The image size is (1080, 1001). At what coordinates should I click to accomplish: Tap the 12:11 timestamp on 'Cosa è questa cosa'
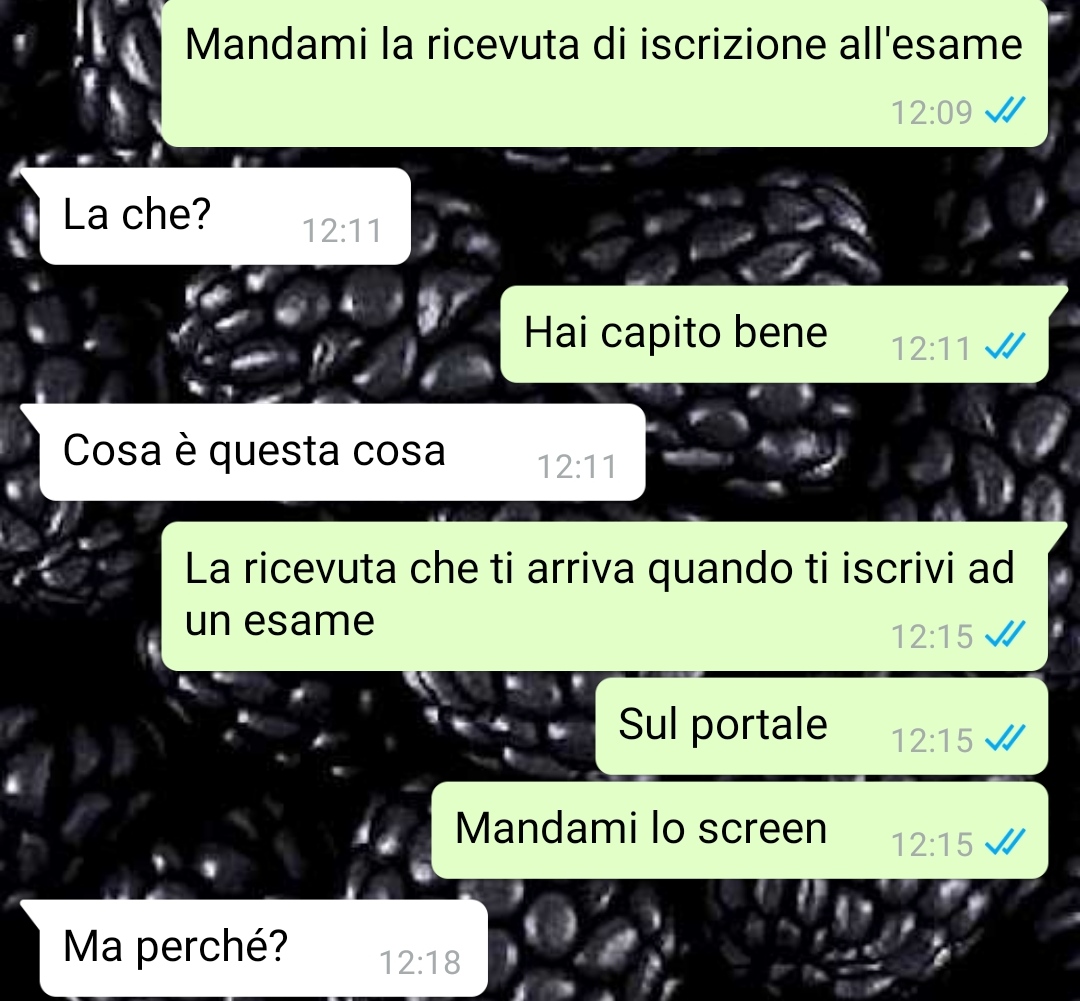point(577,467)
